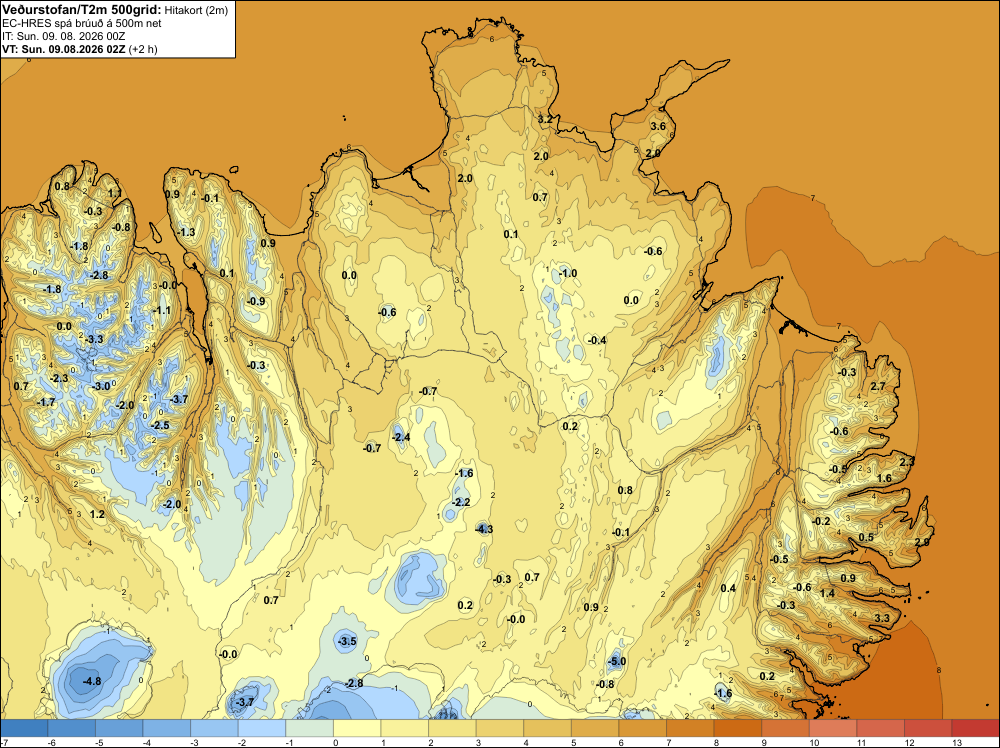Click the 2.7 temperature value
This screenshot has width=1000, height=748.
pyautogui.click(x=878, y=386)
